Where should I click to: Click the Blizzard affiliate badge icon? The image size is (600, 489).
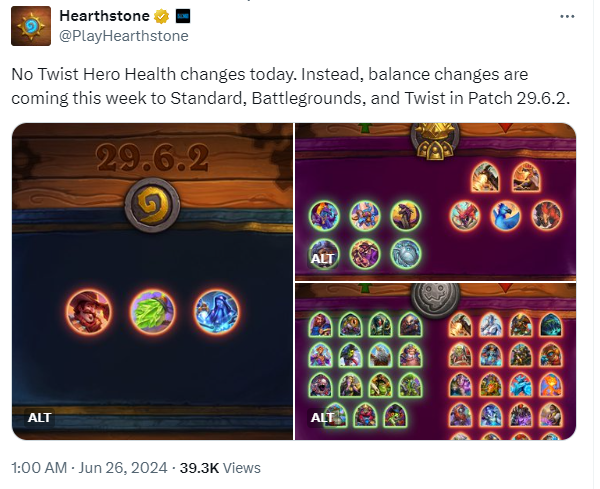click(x=183, y=16)
